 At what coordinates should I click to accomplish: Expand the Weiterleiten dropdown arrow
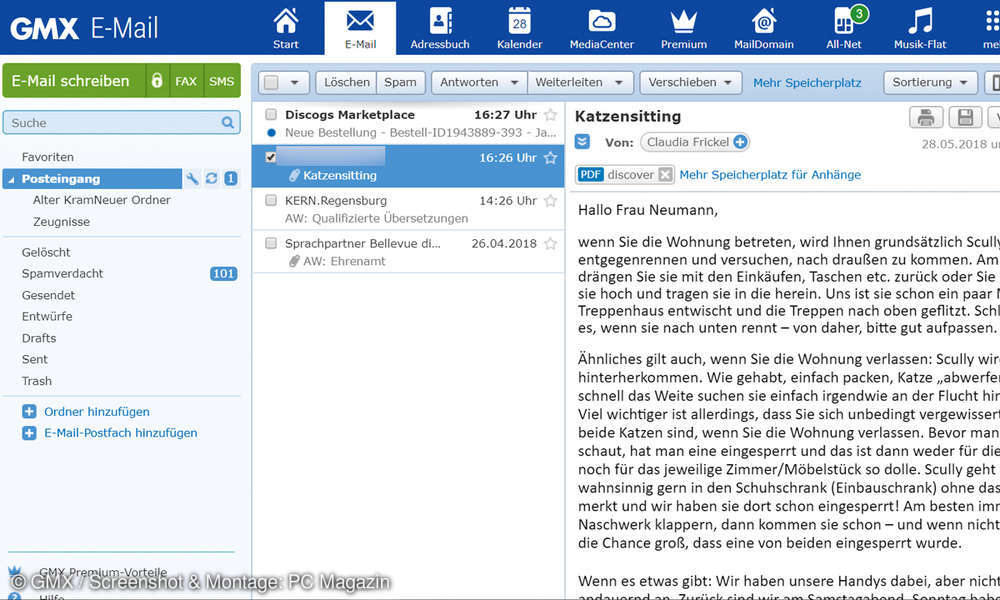618,82
